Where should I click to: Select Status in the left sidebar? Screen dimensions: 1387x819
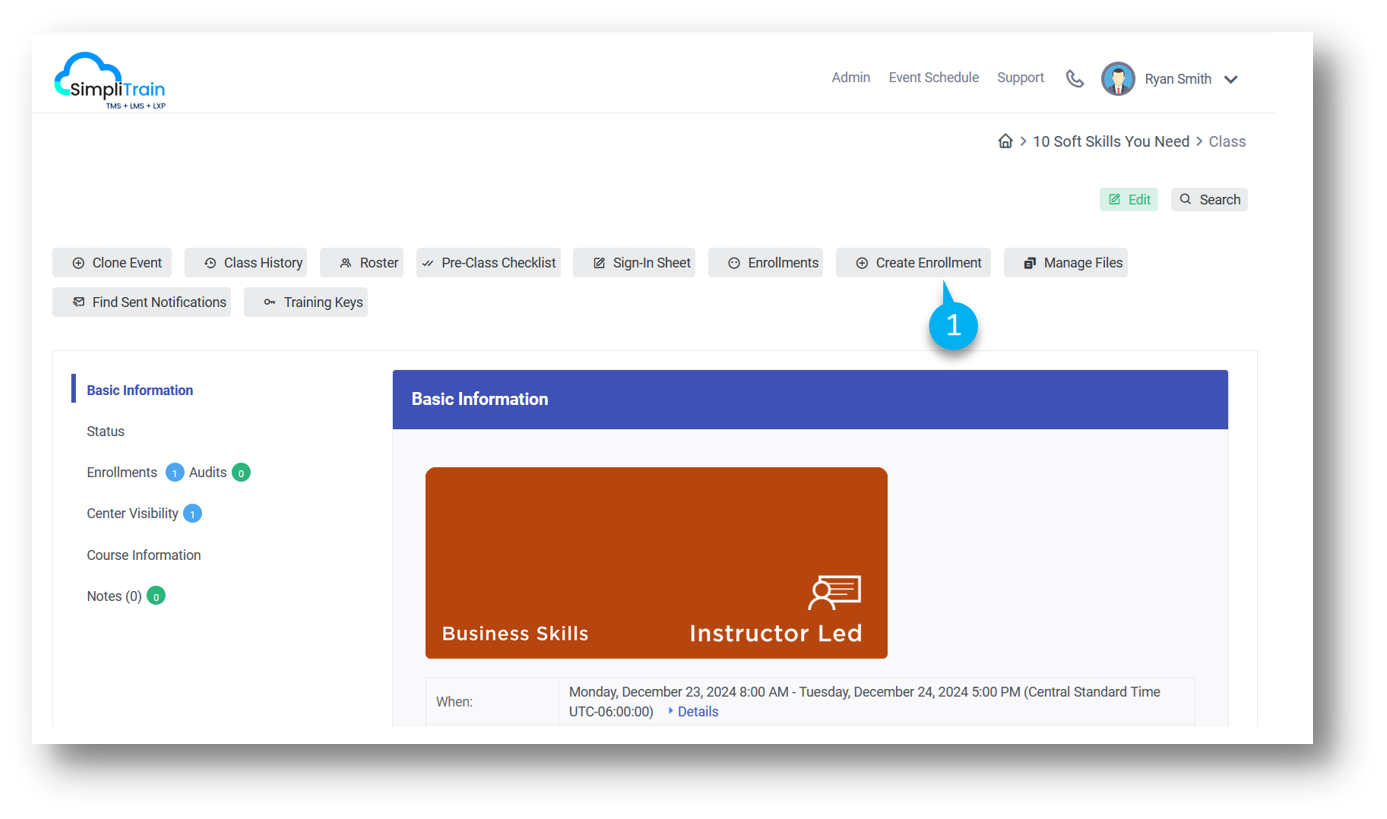(106, 432)
